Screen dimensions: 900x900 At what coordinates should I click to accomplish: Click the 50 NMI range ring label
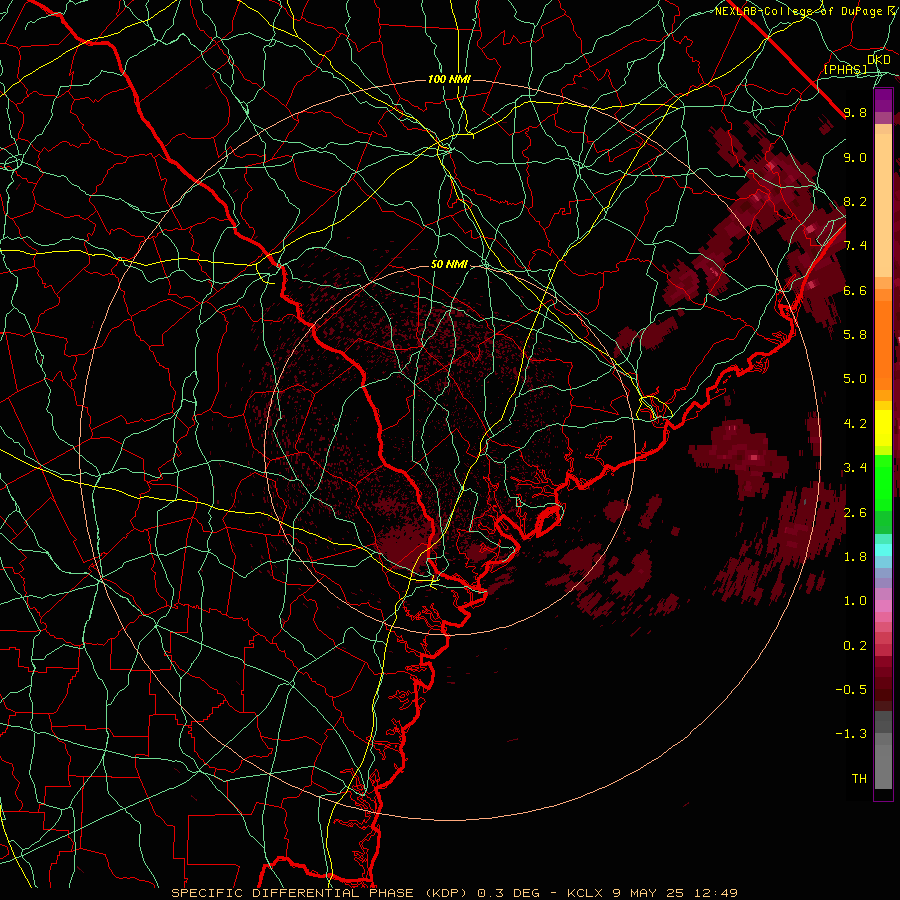pyautogui.click(x=449, y=265)
